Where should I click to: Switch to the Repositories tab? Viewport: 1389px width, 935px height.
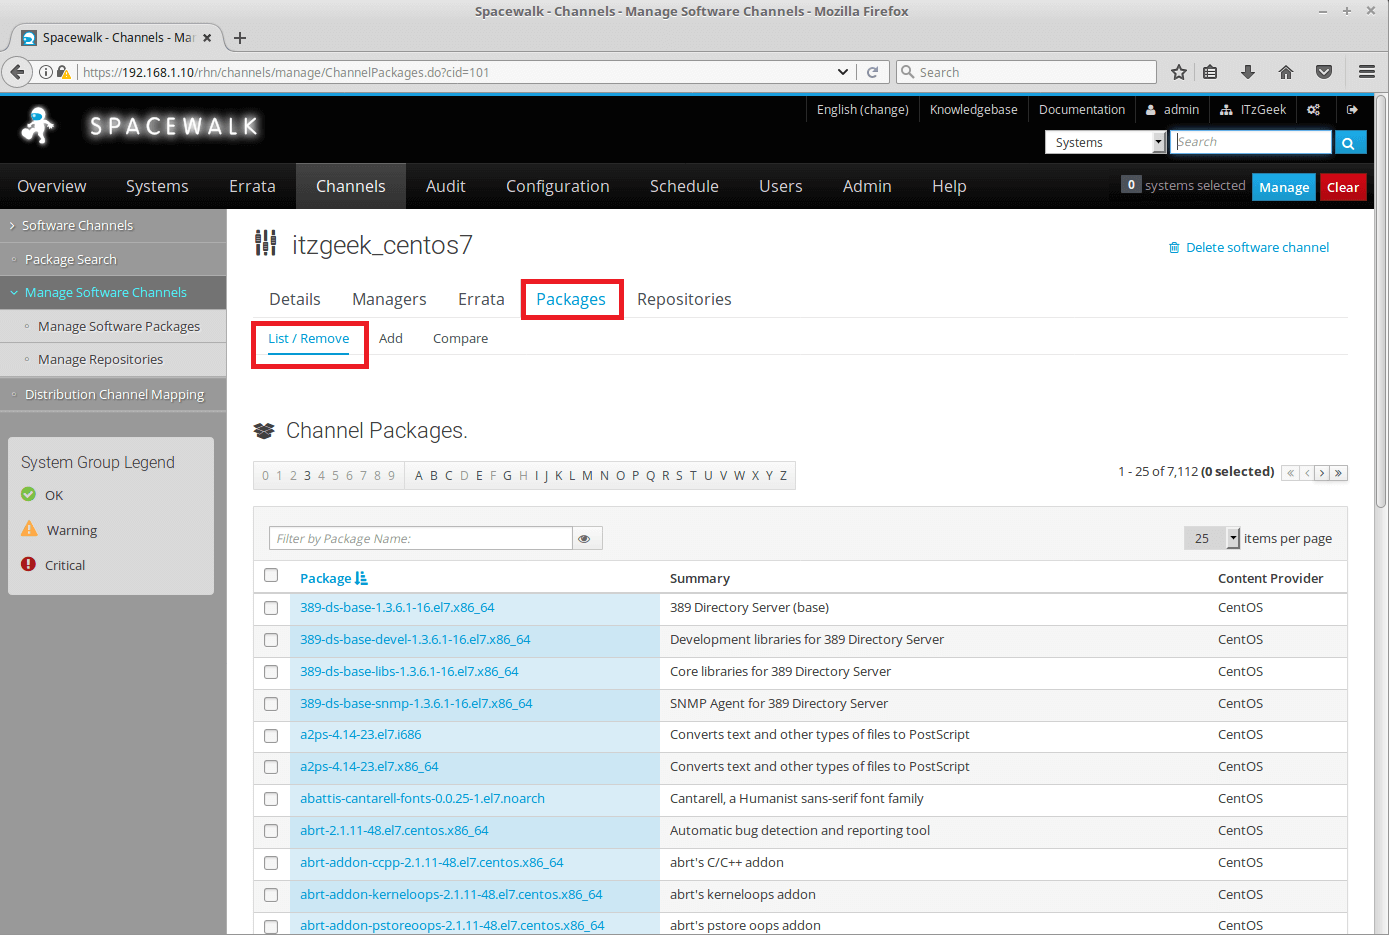point(684,299)
